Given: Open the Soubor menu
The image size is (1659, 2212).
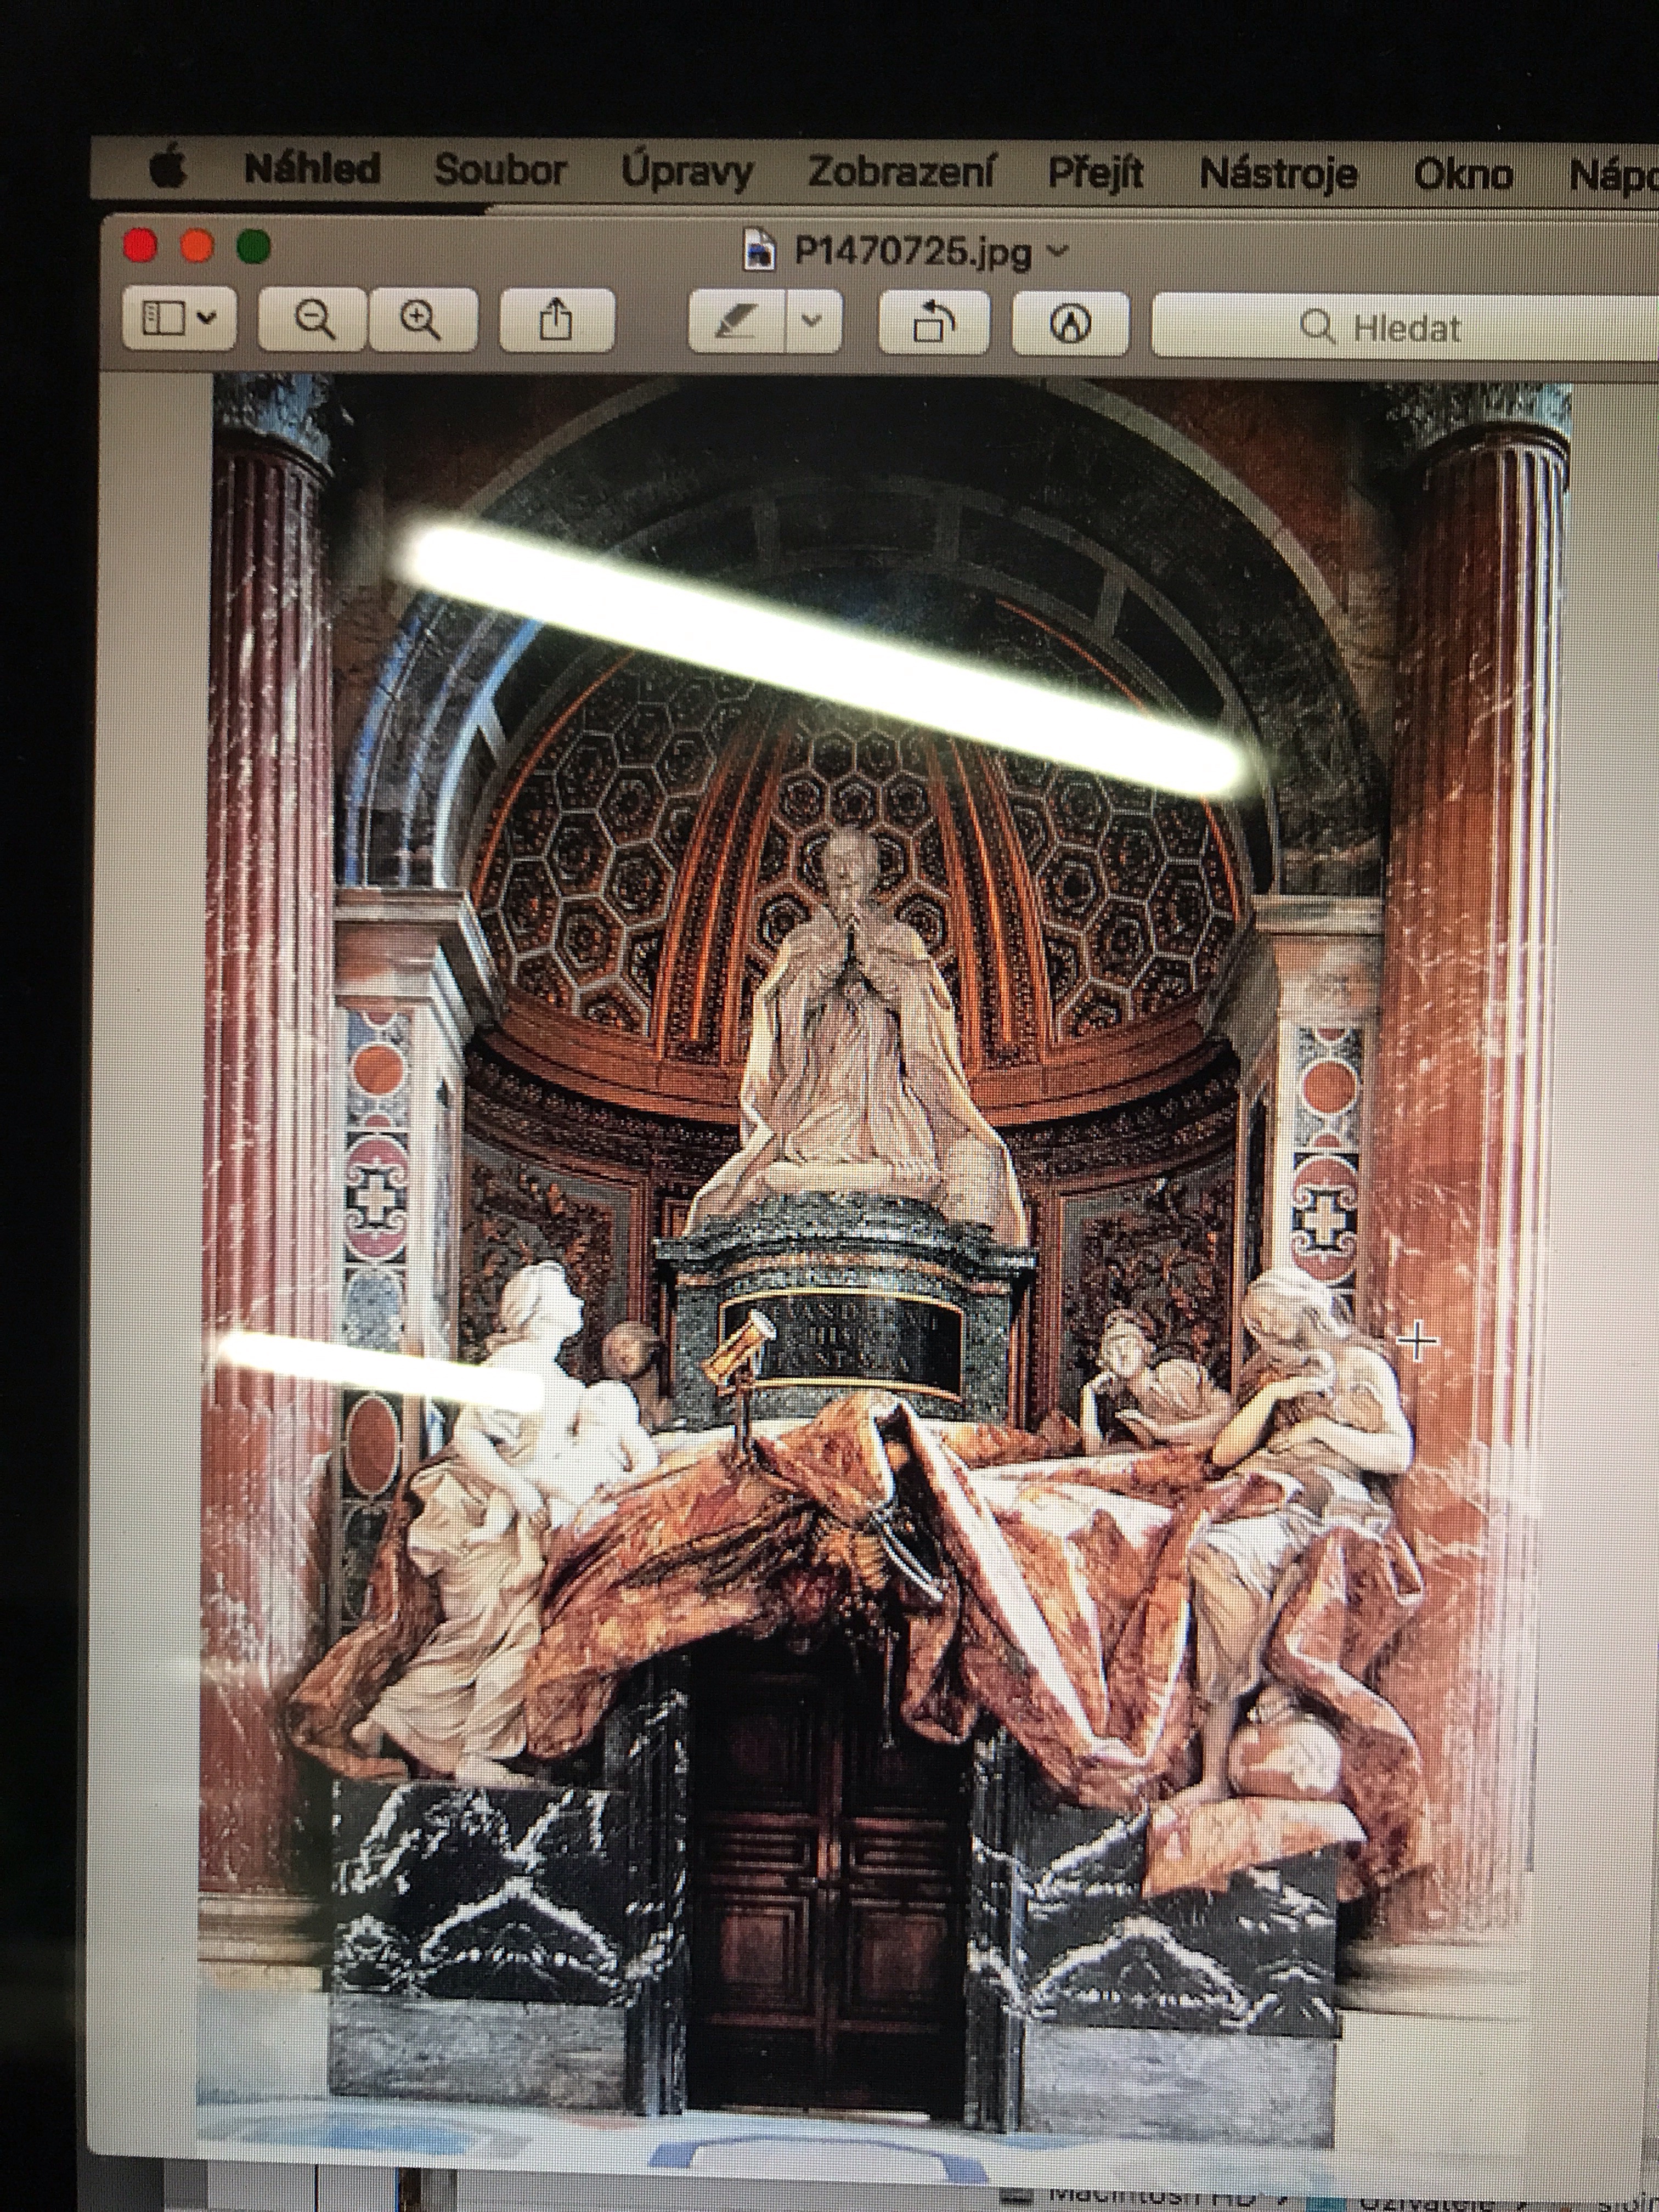Looking at the screenshot, I should pos(500,170).
